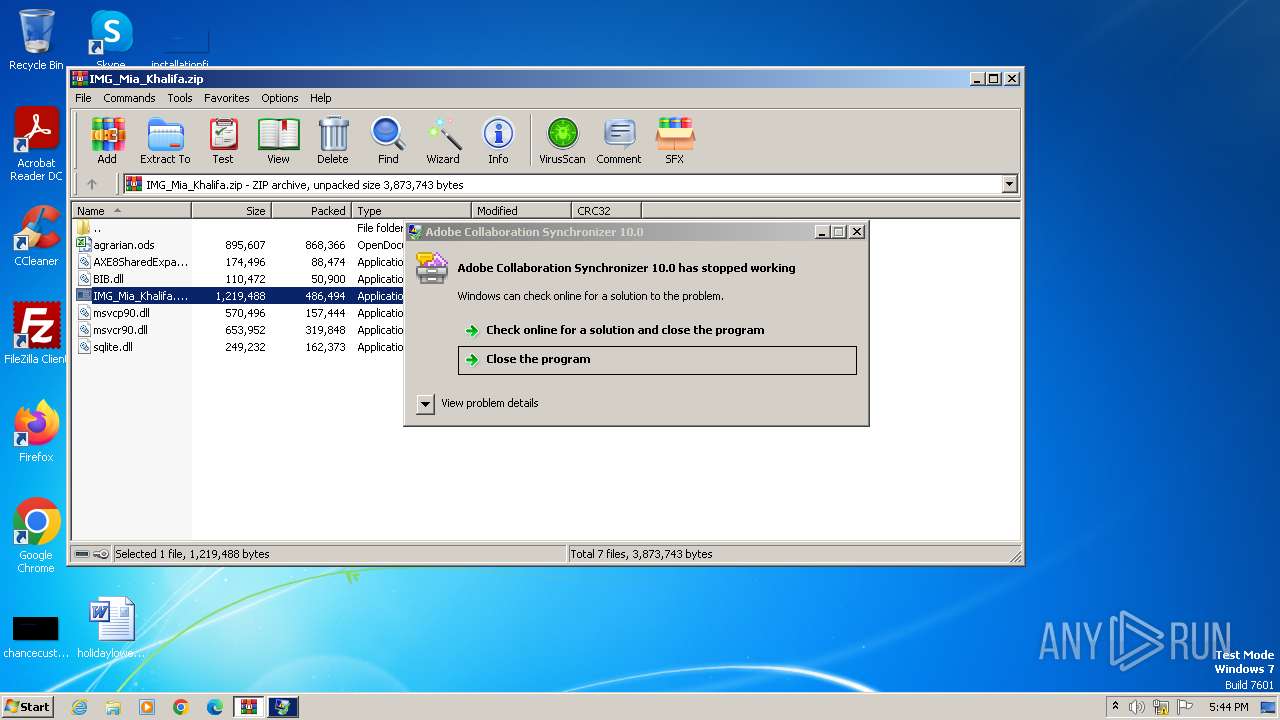Sort by Name column header
1280x720 pixels.
(132, 211)
